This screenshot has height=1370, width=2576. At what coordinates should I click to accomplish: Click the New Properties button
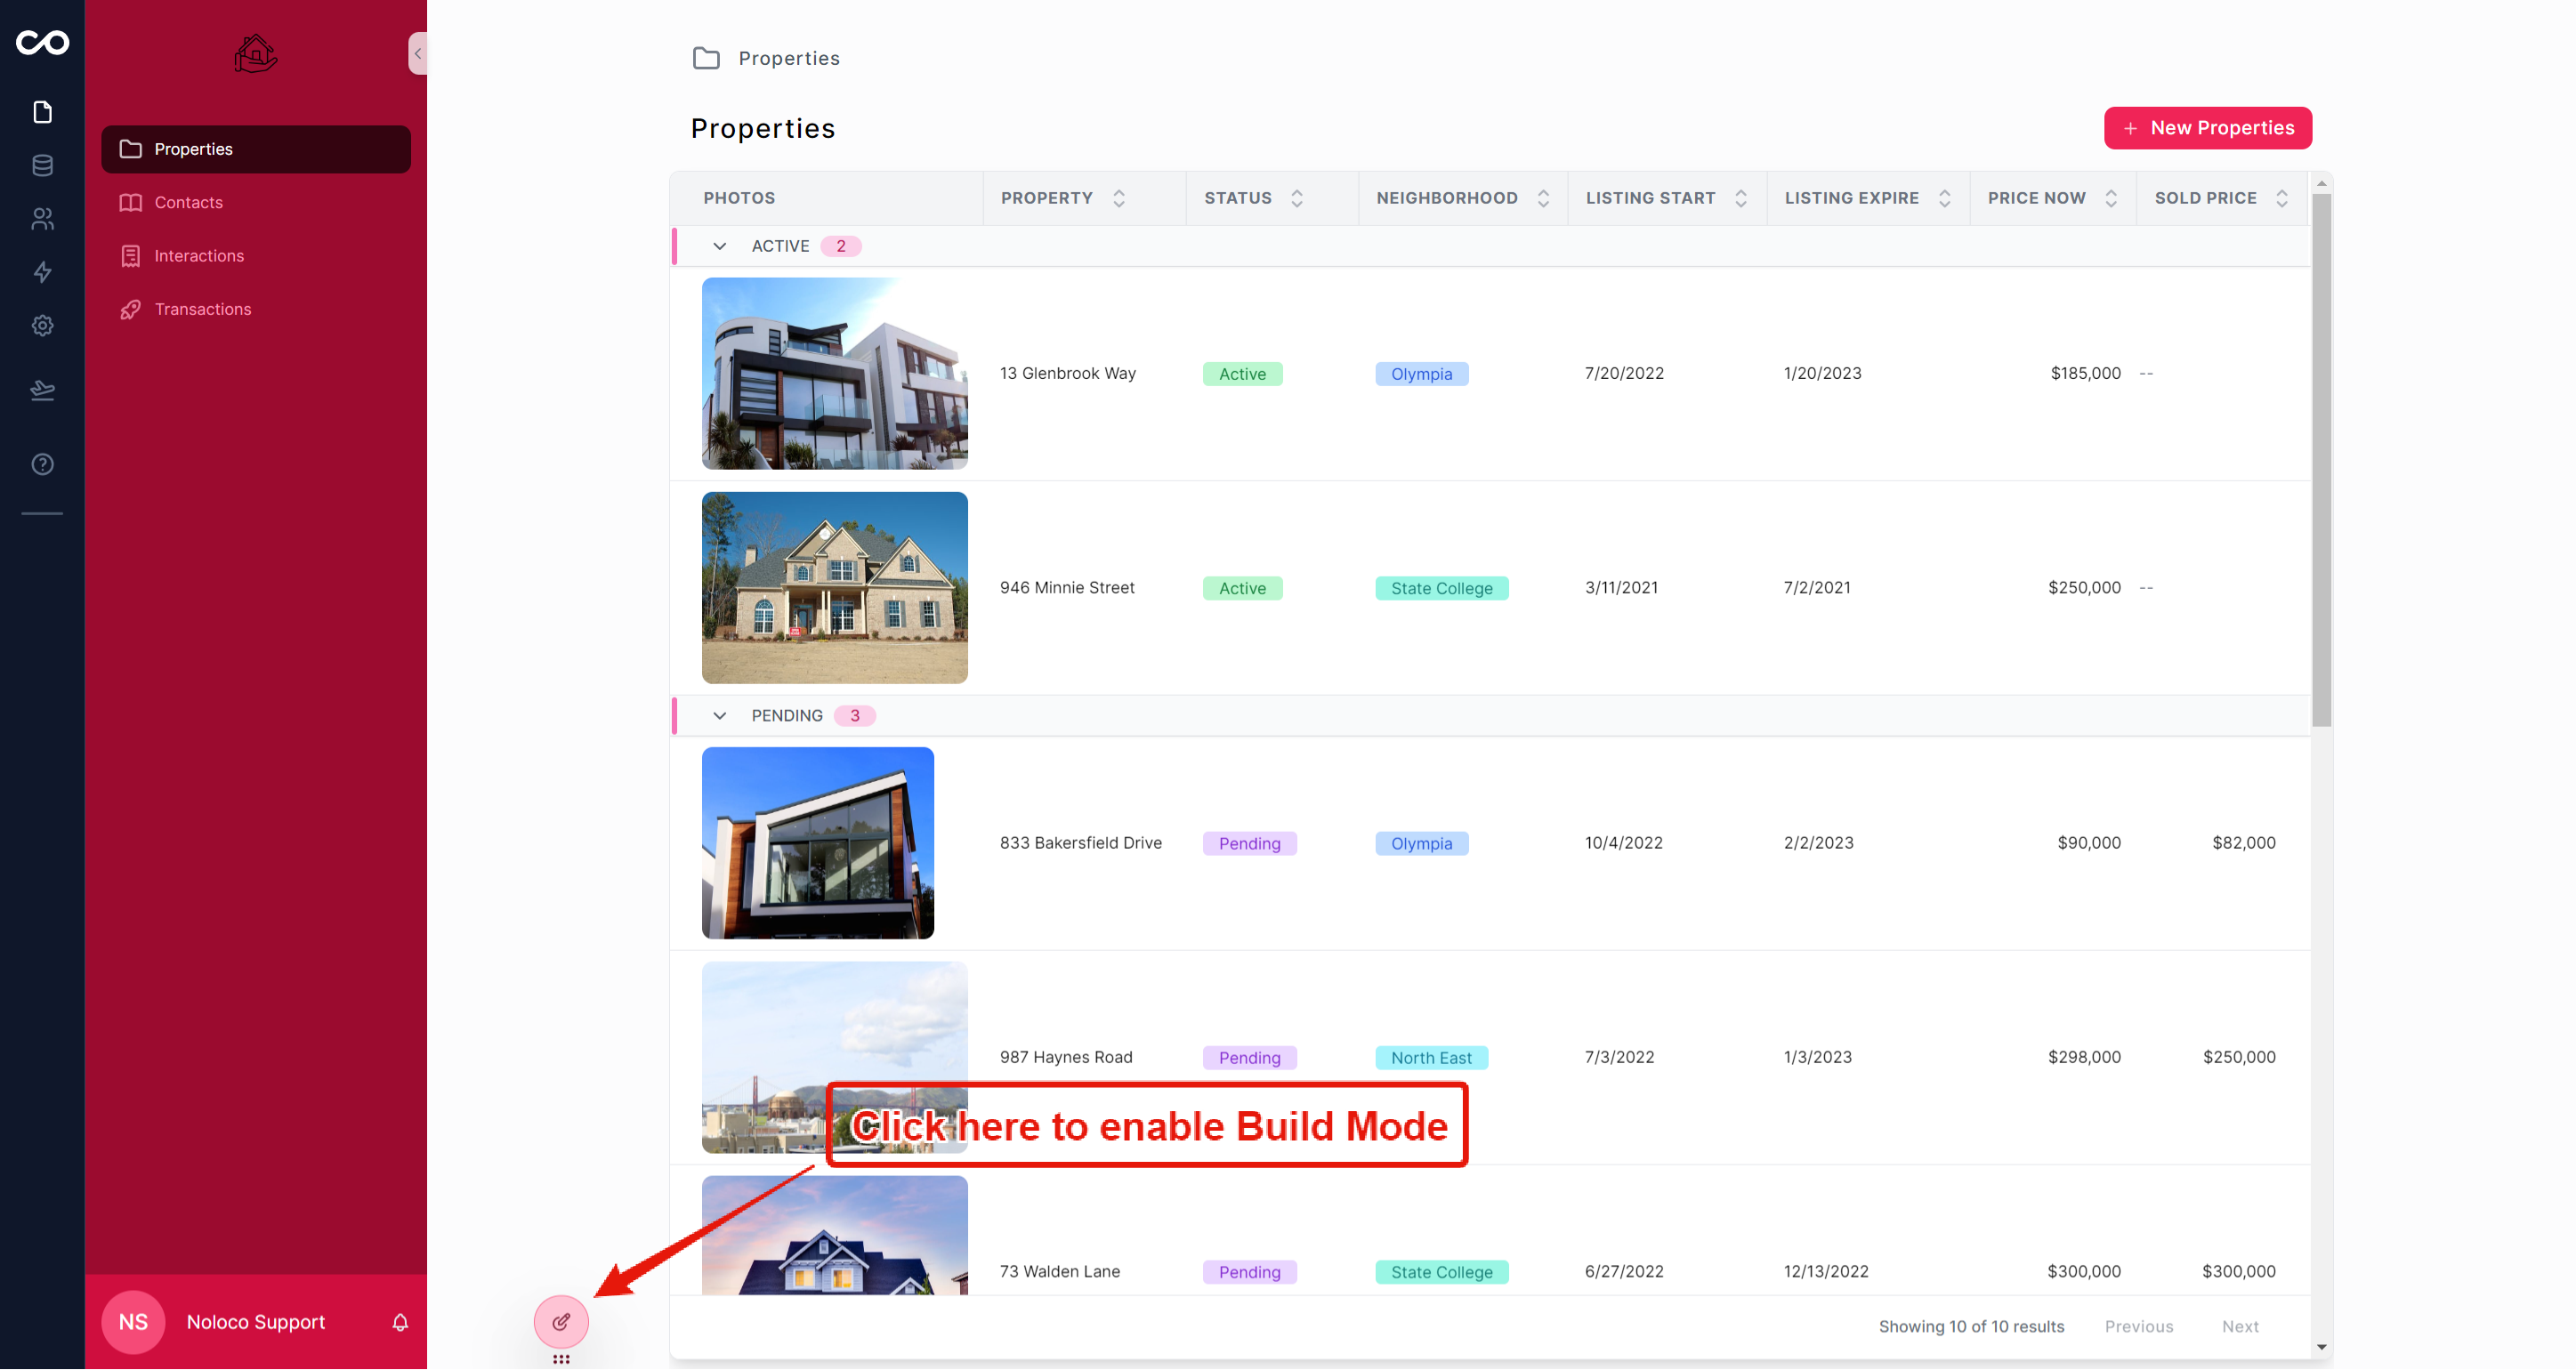(2207, 128)
